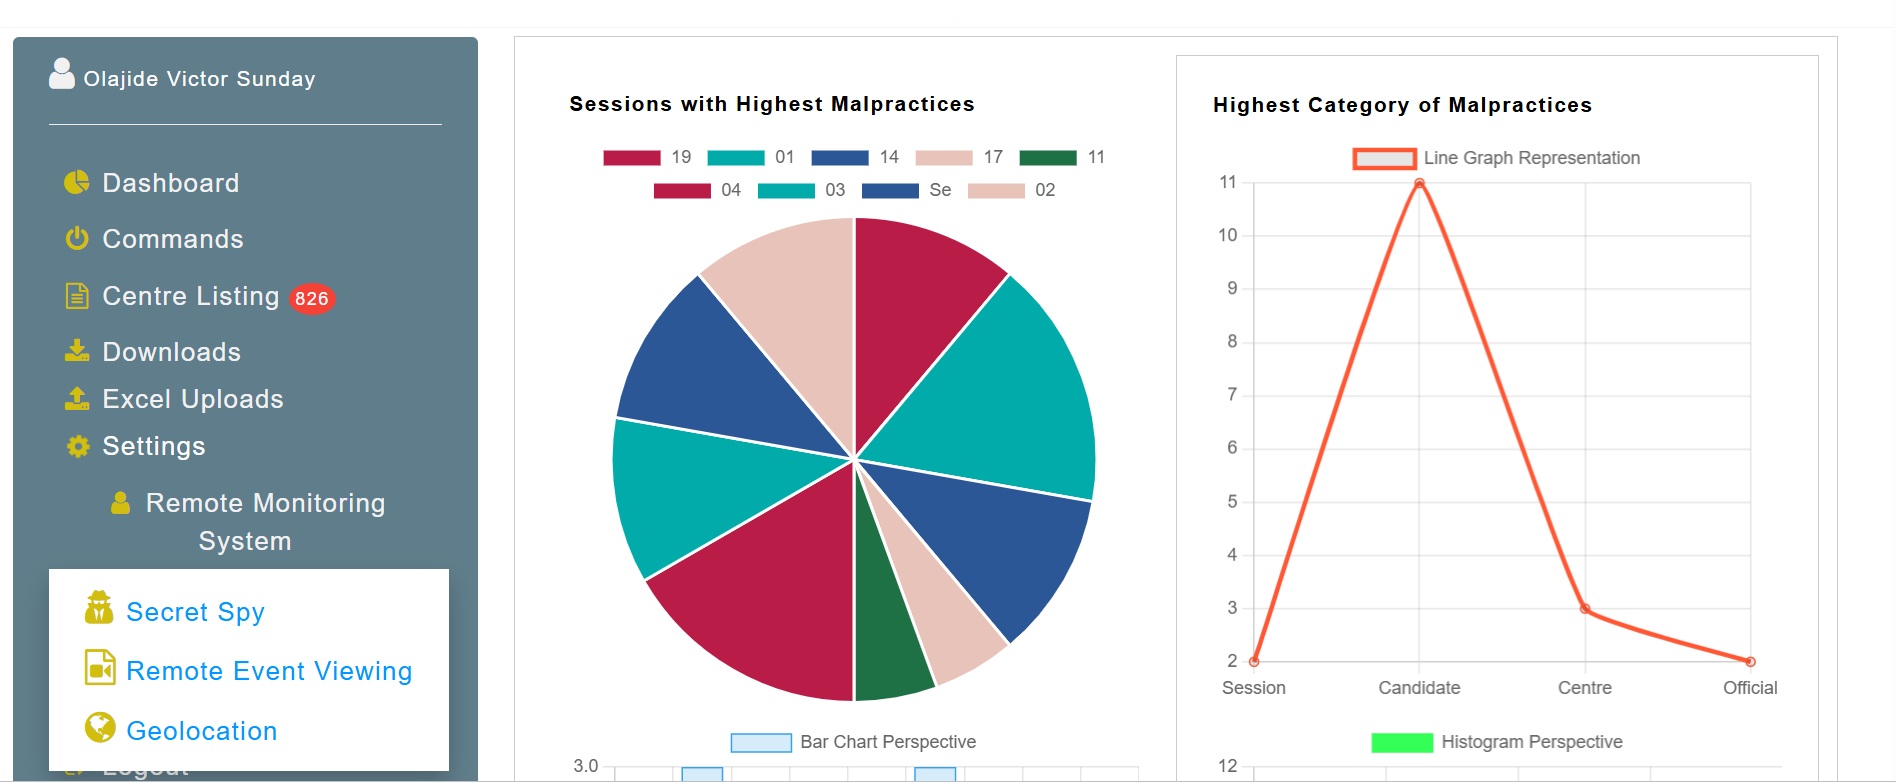Image resolution: width=1896 pixels, height=782 pixels.
Task: Toggle the Histogram Perspective legend item
Action: [1497, 742]
